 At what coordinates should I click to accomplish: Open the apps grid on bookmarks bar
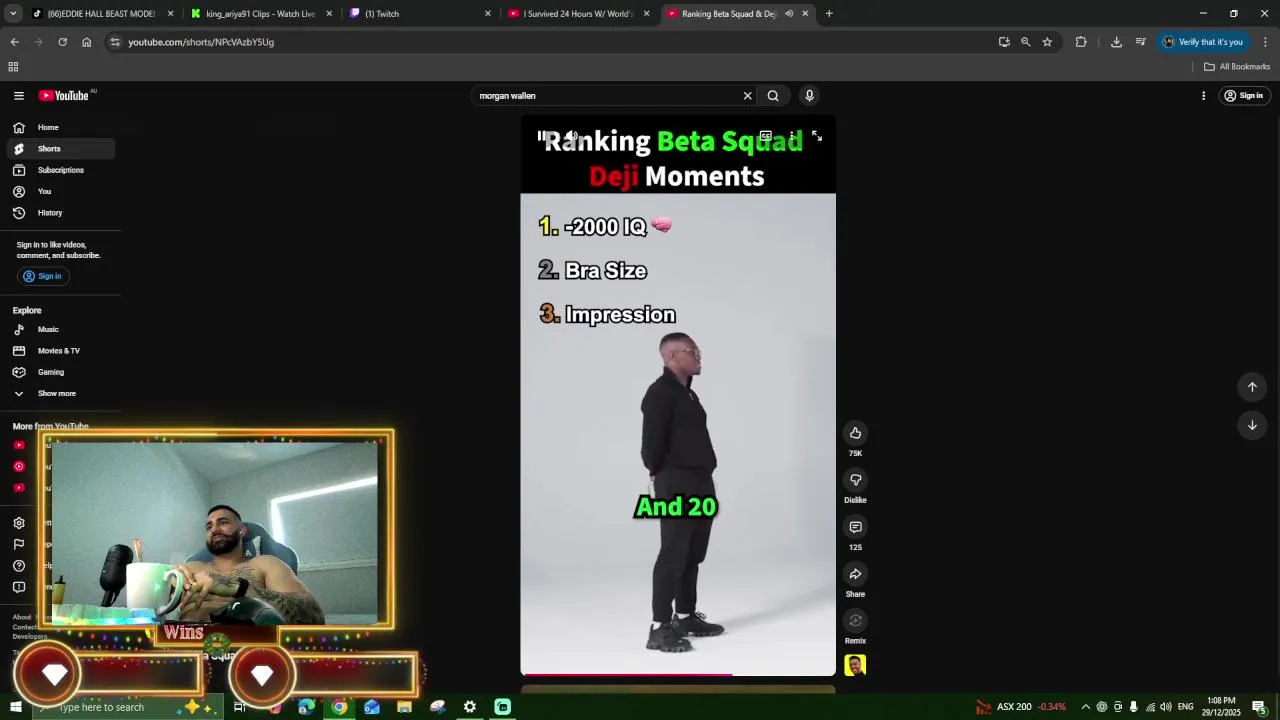13,67
